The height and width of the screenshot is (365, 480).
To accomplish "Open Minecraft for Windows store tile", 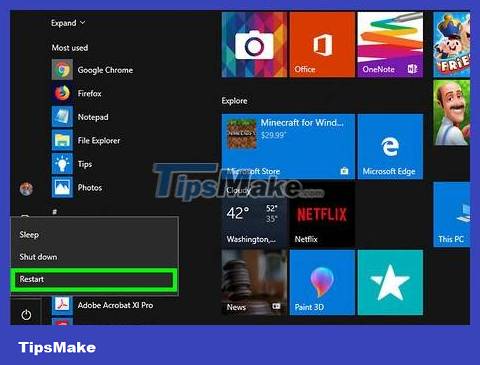I will click(x=288, y=146).
